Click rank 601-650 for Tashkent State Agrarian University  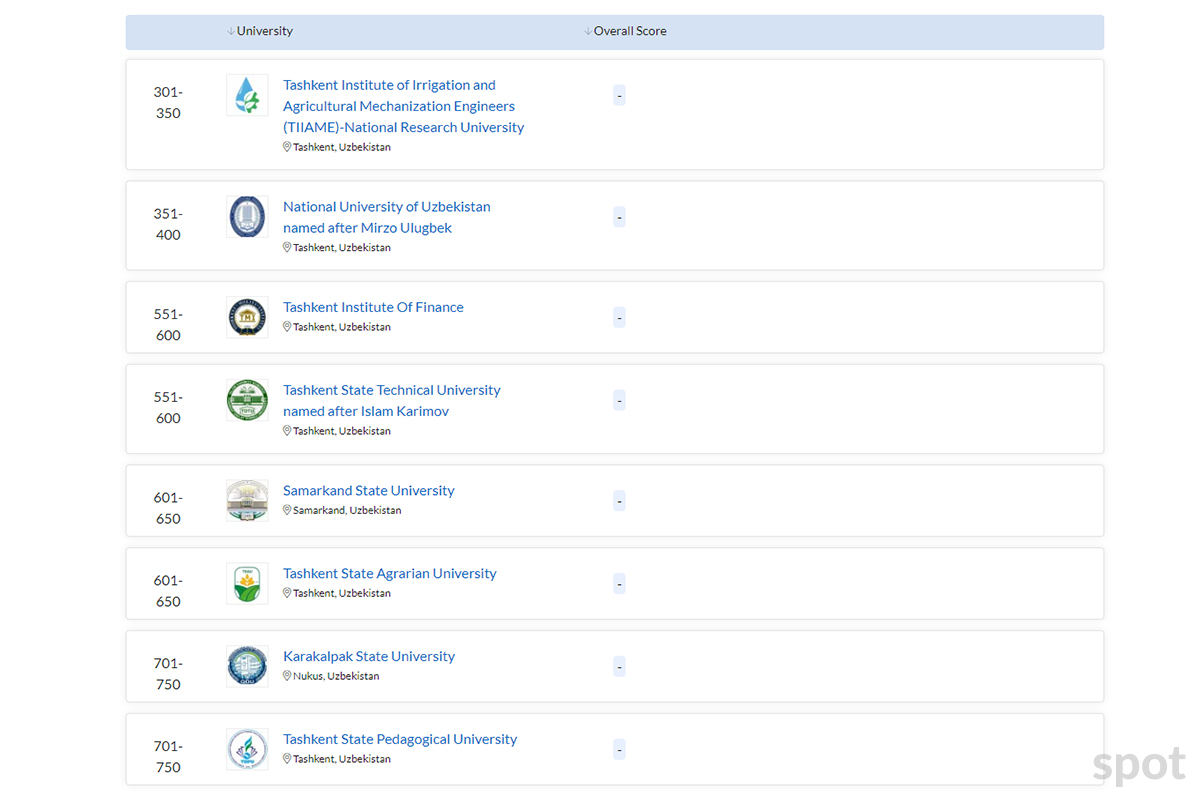point(168,590)
